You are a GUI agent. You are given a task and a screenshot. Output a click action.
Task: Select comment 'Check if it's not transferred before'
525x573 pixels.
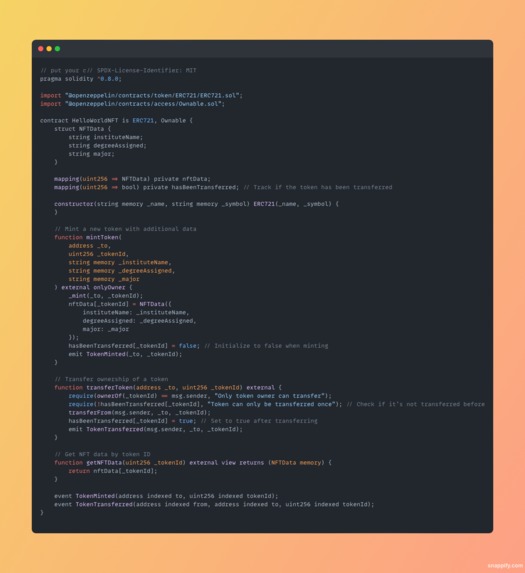tap(415, 404)
